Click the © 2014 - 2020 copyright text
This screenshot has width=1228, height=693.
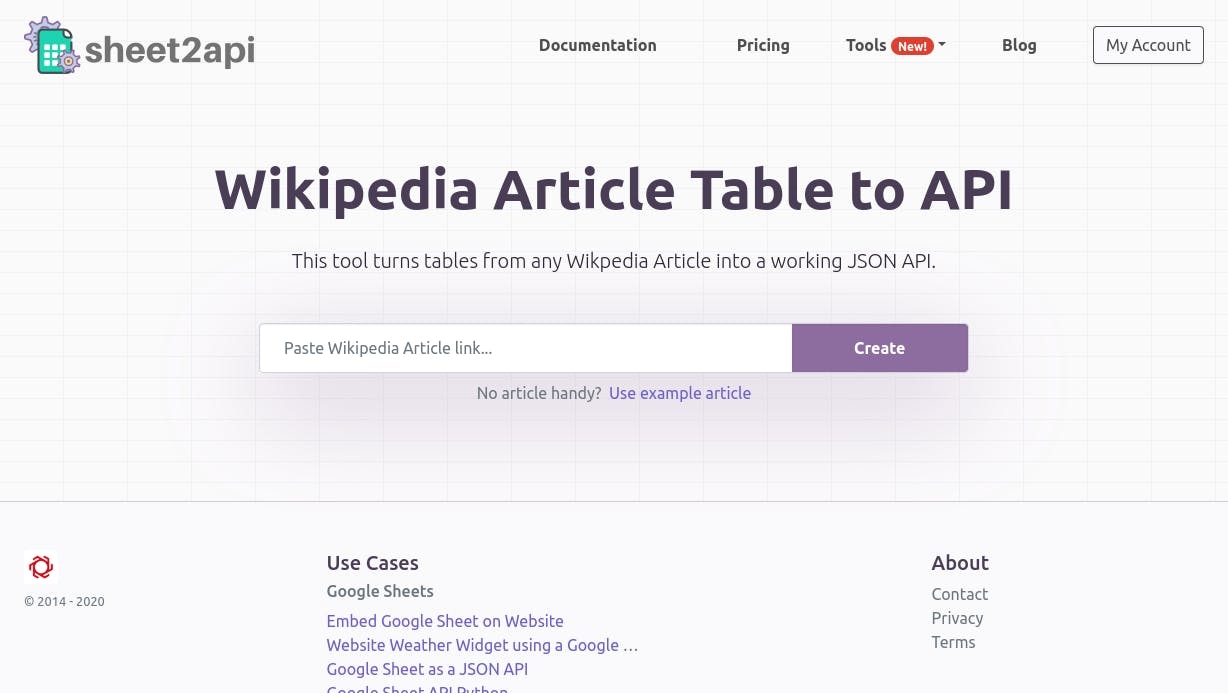[x=65, y=602]
